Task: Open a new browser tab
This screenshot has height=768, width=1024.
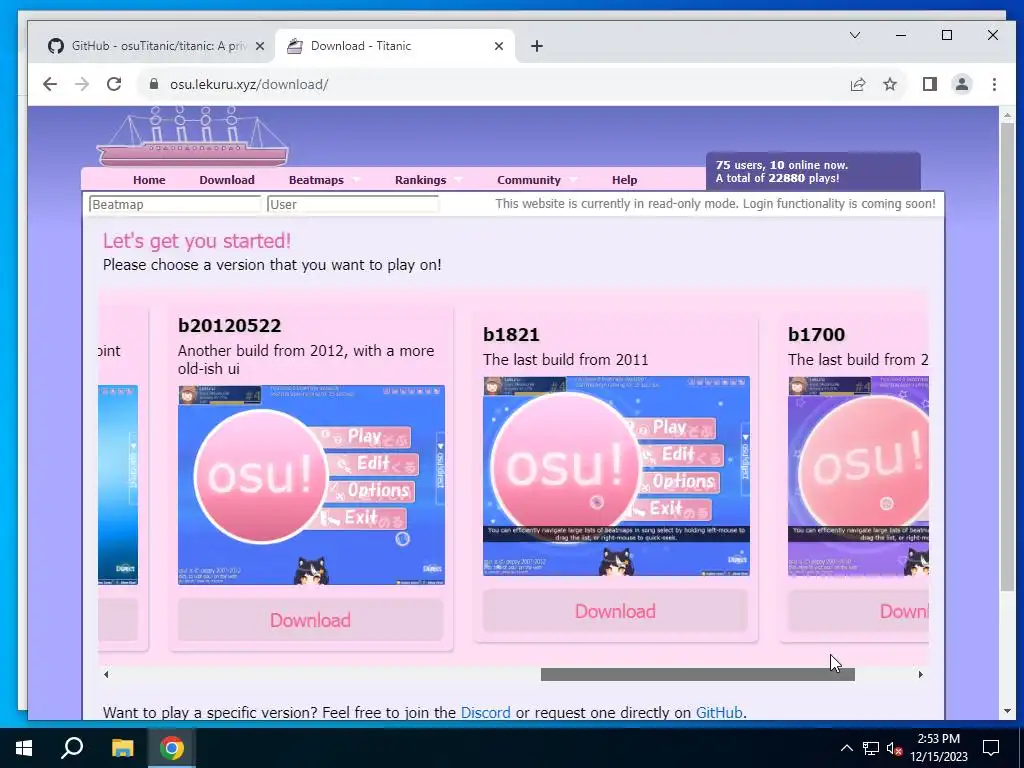Action: pyautogui.click(x=536, y=46)
